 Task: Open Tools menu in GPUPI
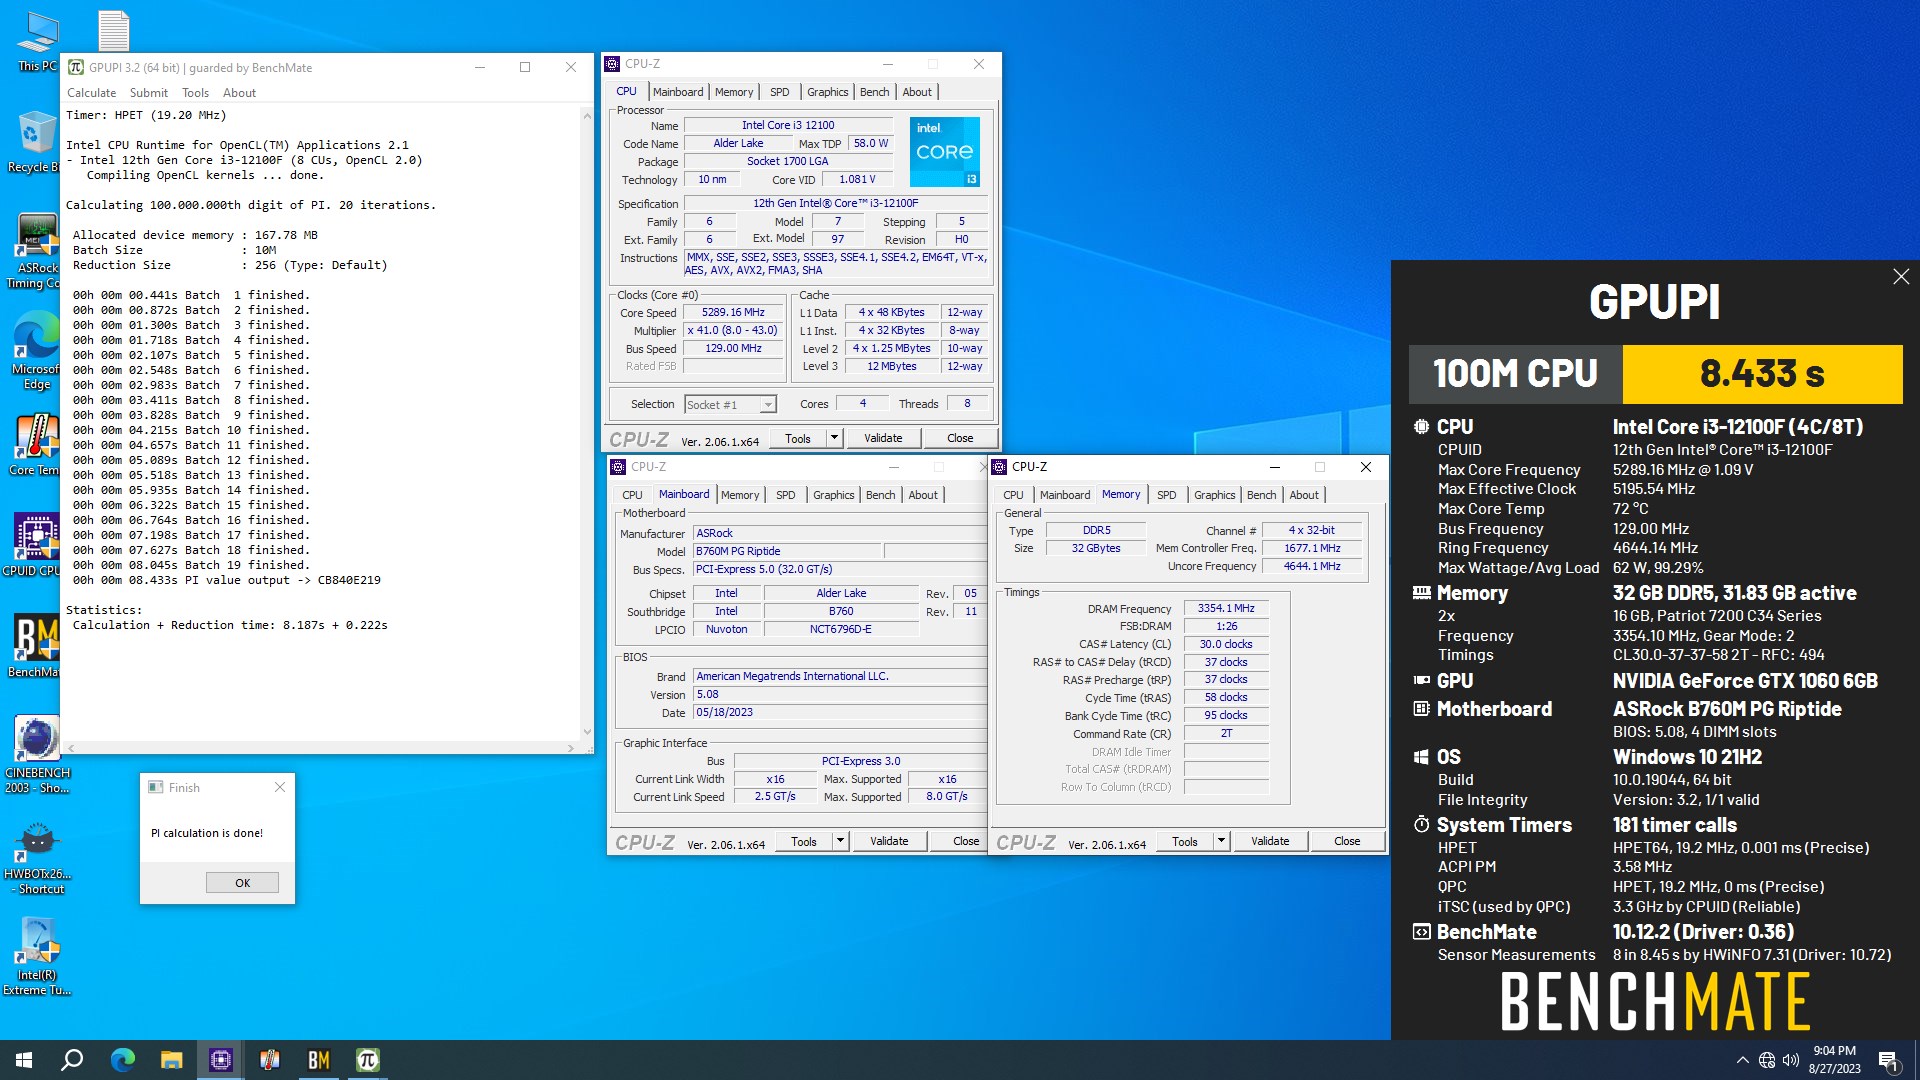195,93
